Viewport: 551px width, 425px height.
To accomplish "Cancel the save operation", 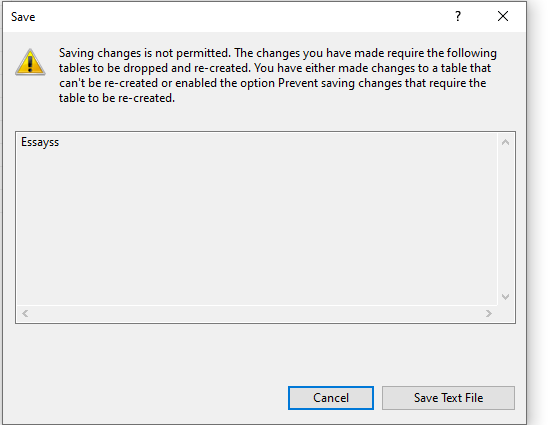I will 331,398.
